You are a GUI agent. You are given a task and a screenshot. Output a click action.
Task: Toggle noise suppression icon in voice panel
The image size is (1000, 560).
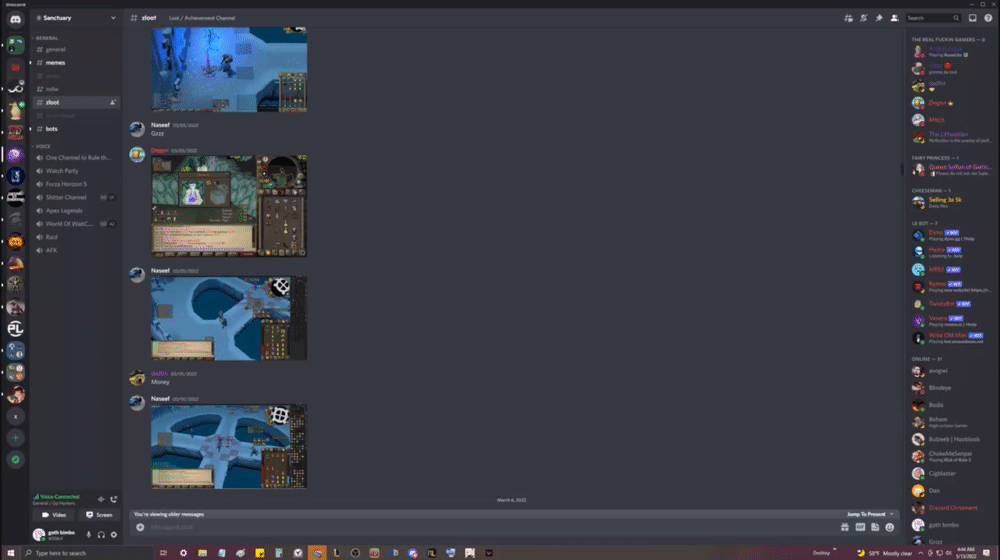point(101,499)
